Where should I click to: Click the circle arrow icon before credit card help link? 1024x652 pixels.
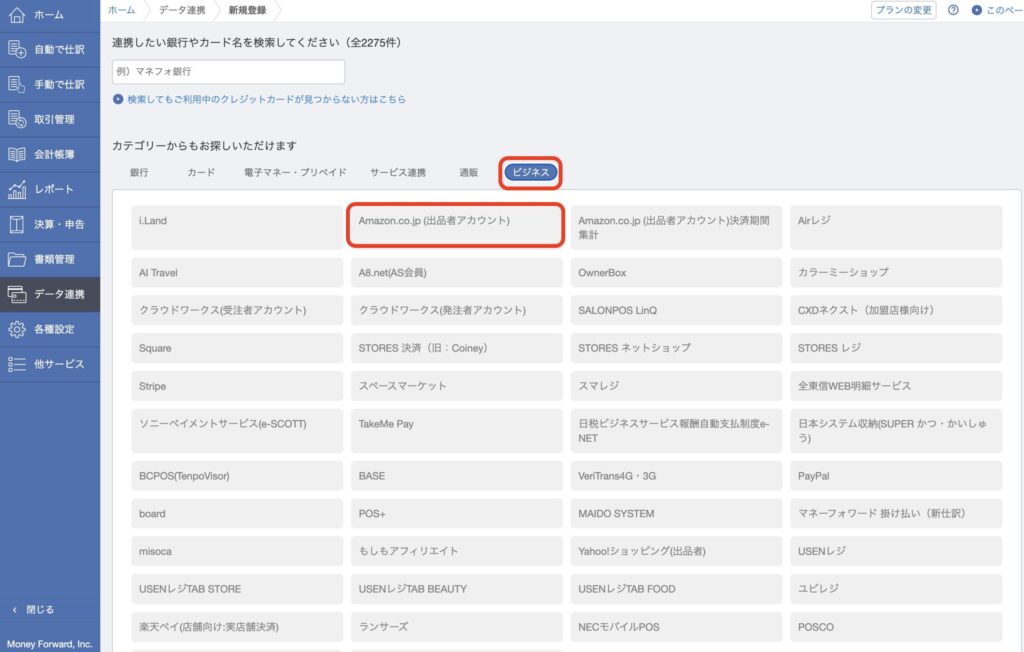pyautogui.click(x=118, y=99)
